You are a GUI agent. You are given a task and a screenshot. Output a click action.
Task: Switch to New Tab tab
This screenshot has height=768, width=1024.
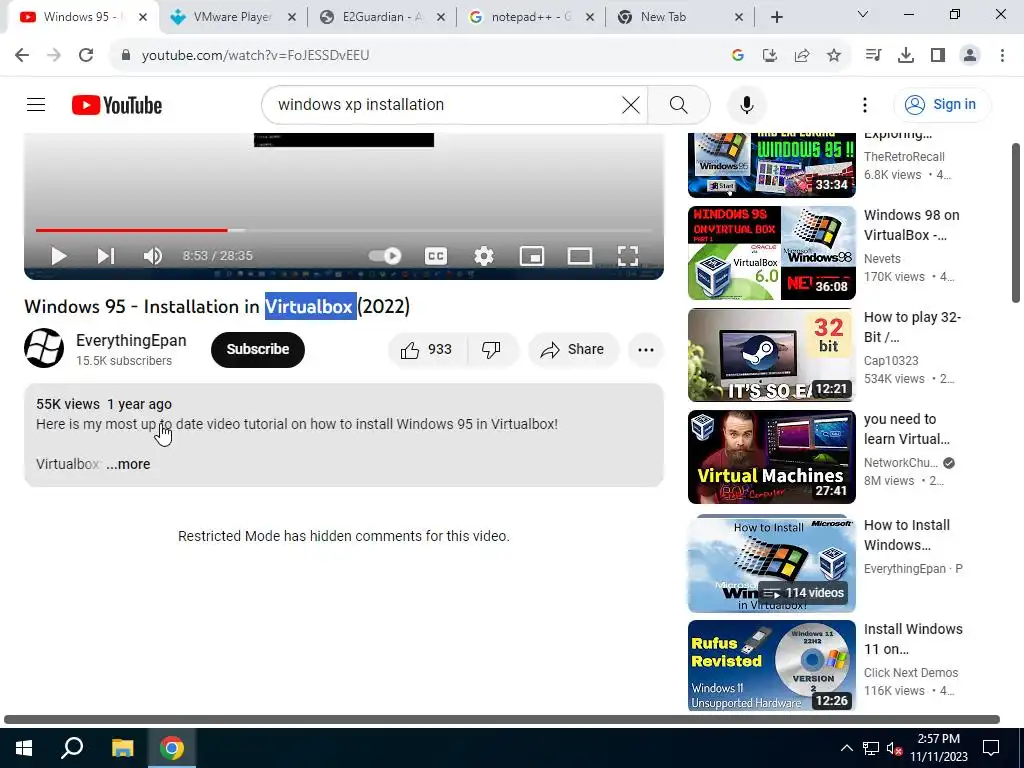[662, 17]
